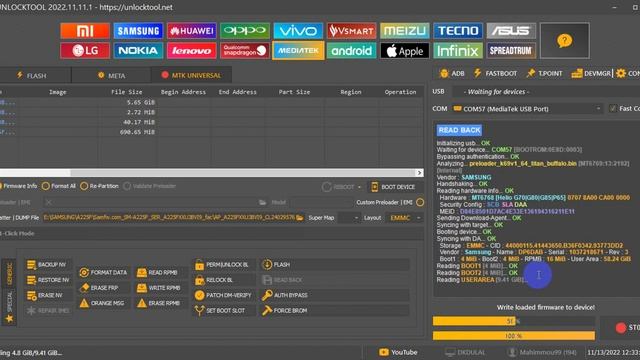640x360 pixels.
Task: Open the Generic functions side tab
Action: 9,273
